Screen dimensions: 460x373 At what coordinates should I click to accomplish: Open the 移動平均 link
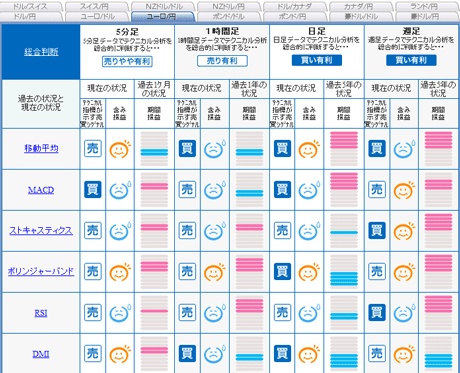click(x=41, y=148)
